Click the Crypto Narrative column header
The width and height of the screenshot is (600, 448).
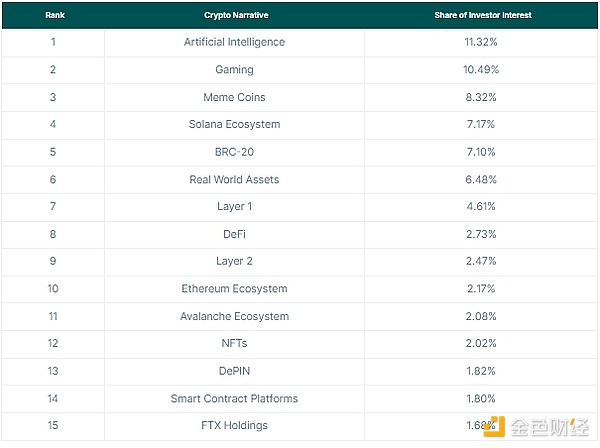234,15
